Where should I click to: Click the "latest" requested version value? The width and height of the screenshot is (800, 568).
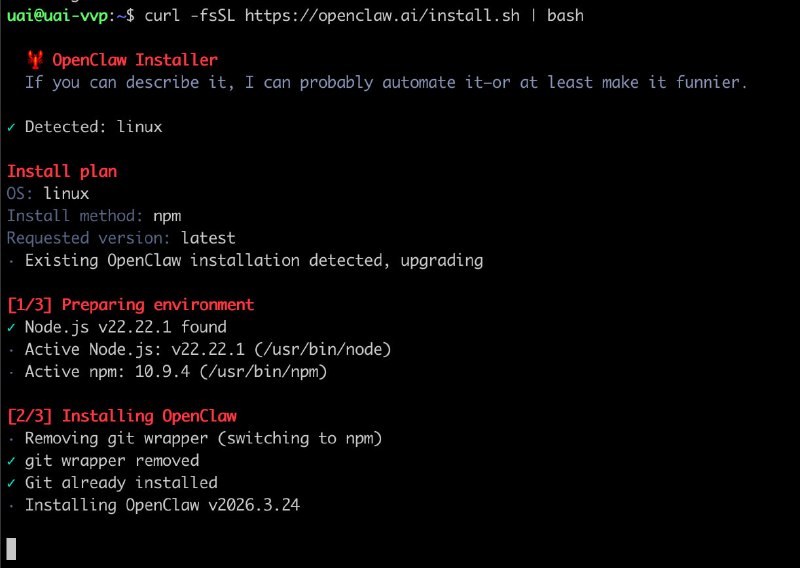[208, 238]
